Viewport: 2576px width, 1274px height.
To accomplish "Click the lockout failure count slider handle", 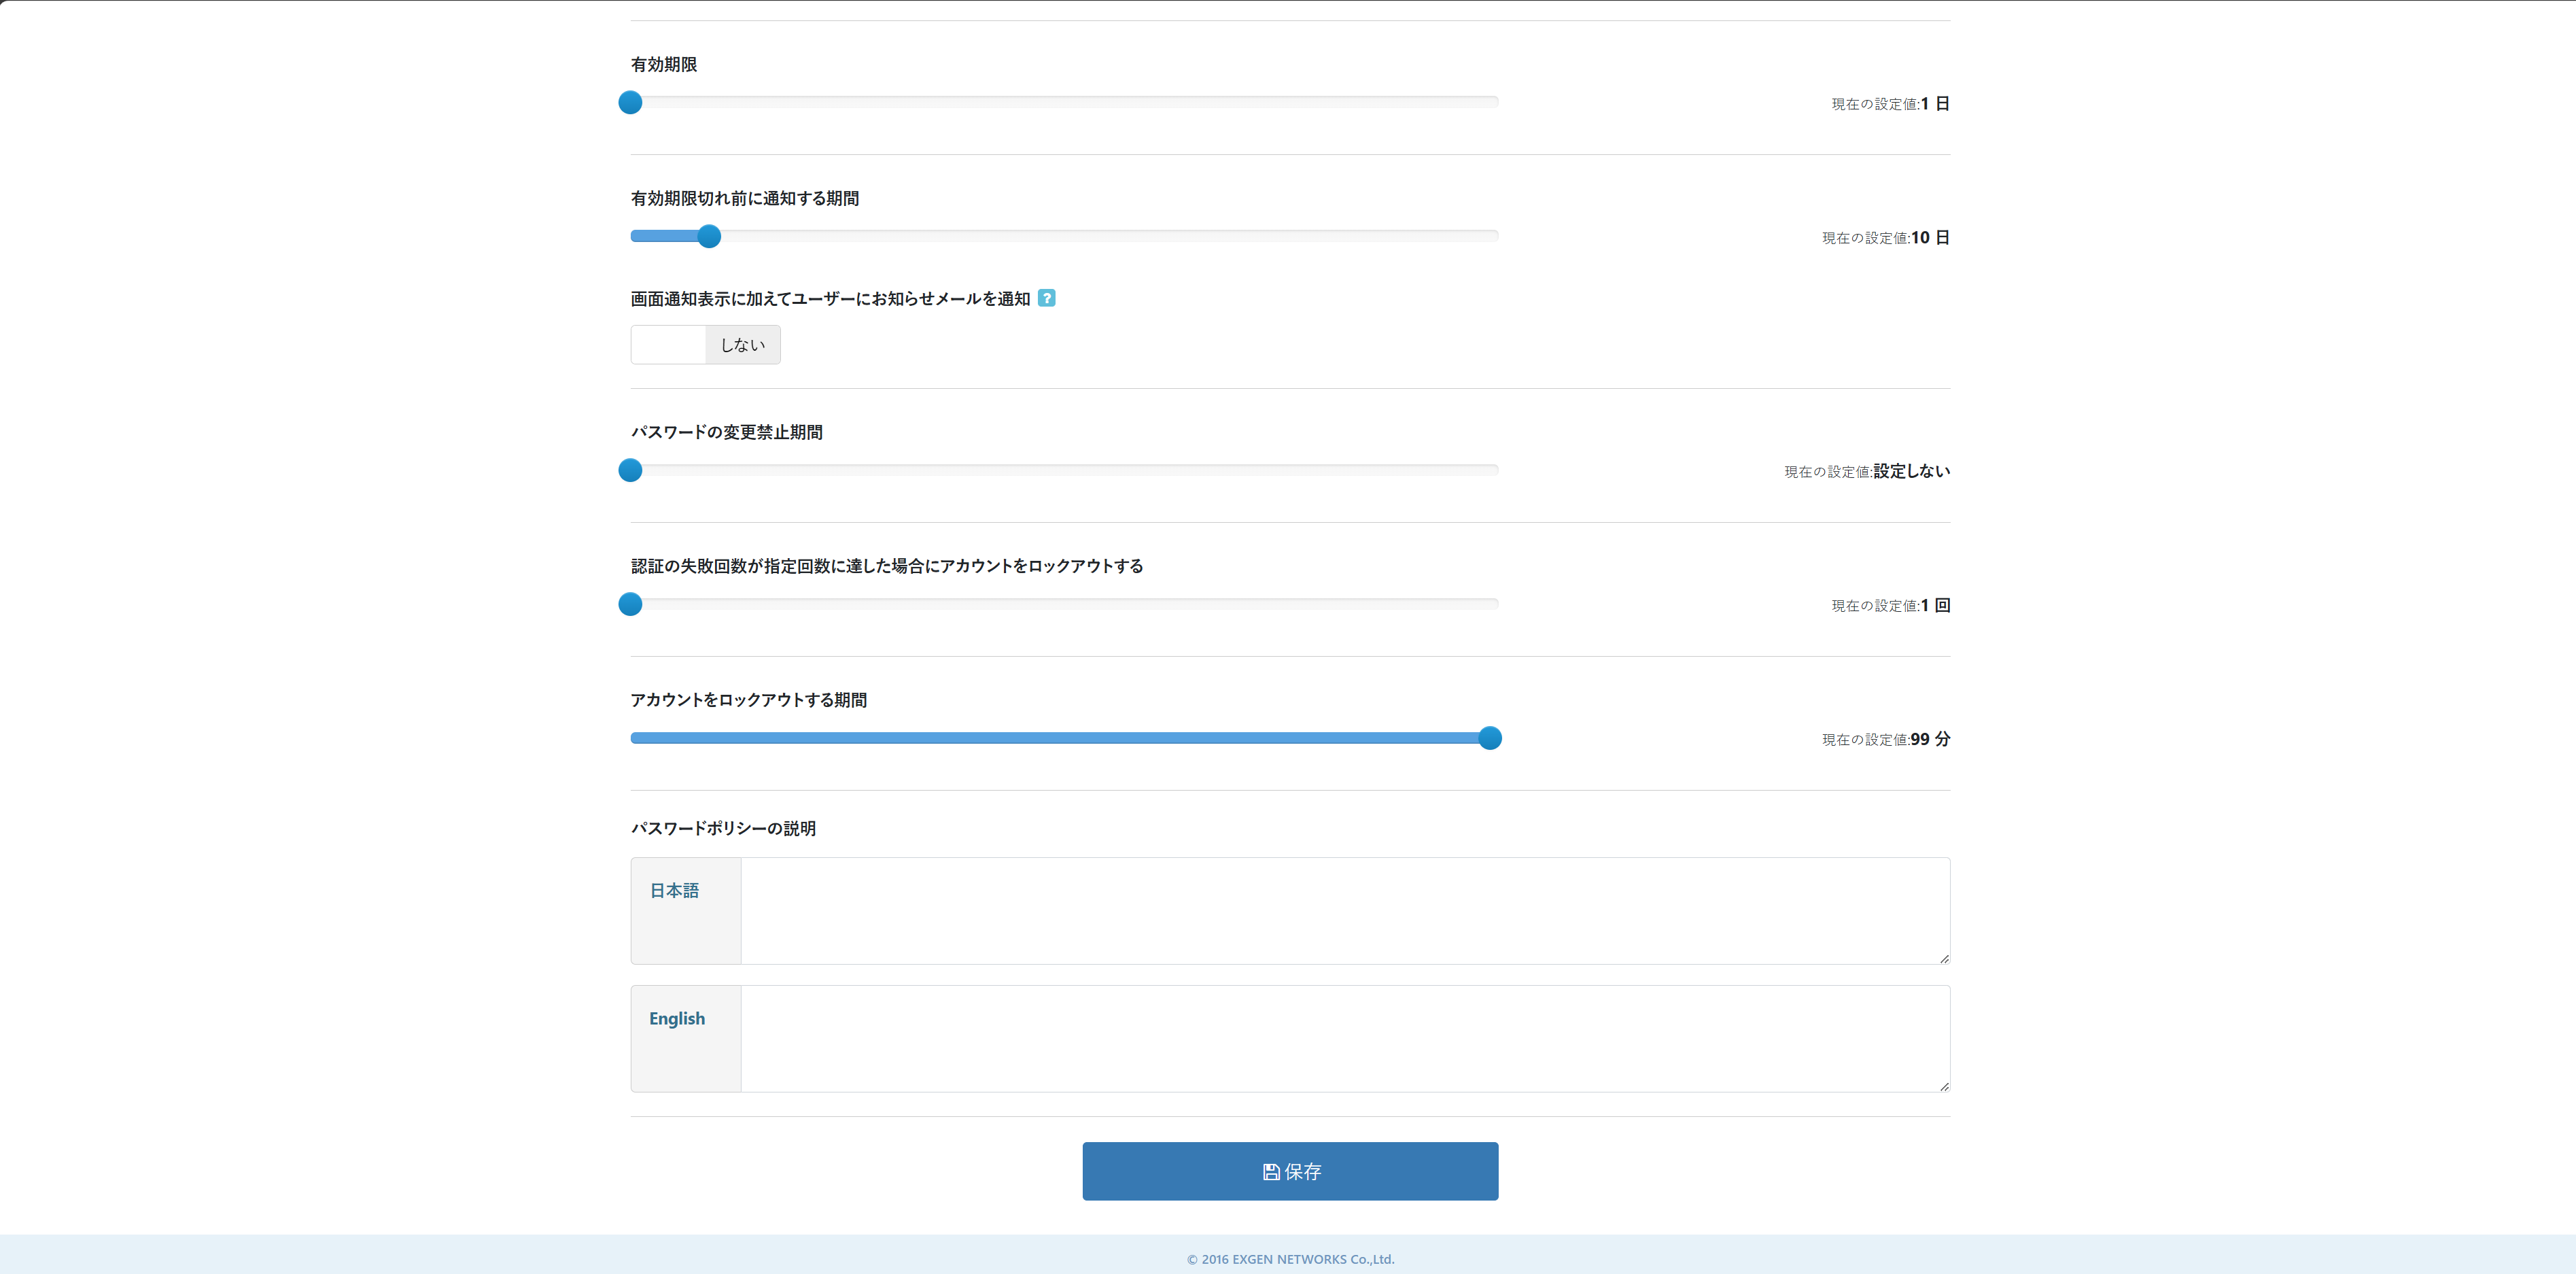I will pyautogui.click(x=630, y=604).
